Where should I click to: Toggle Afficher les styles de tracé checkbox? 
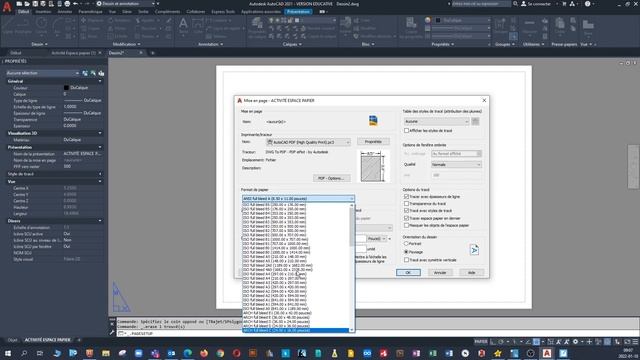(x=407, y=131)
